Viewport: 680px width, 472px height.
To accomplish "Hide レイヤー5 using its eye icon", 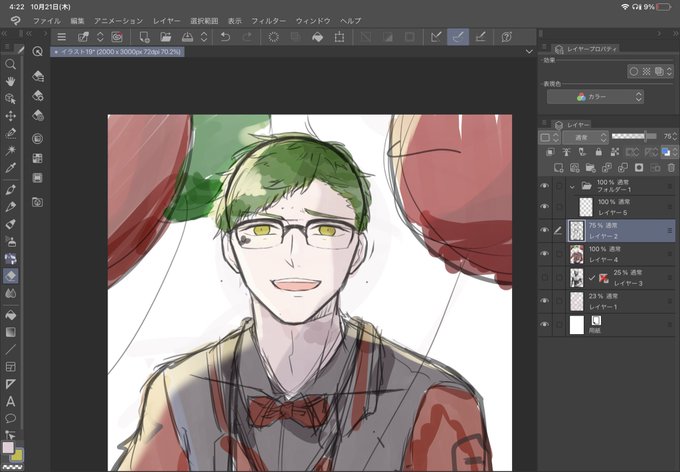I will [544, 206].
